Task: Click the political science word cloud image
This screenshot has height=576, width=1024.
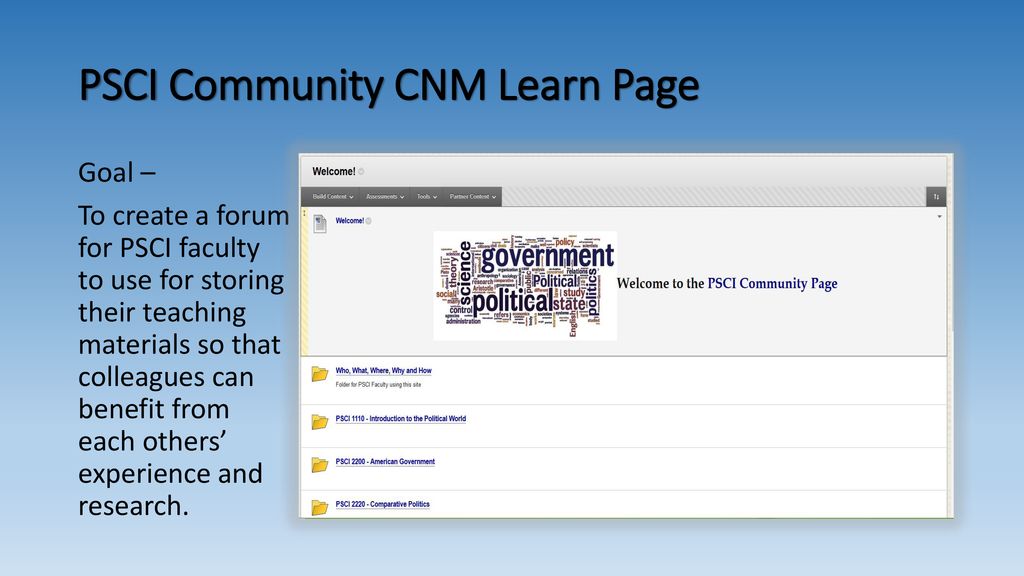Action: click(525, 285)
